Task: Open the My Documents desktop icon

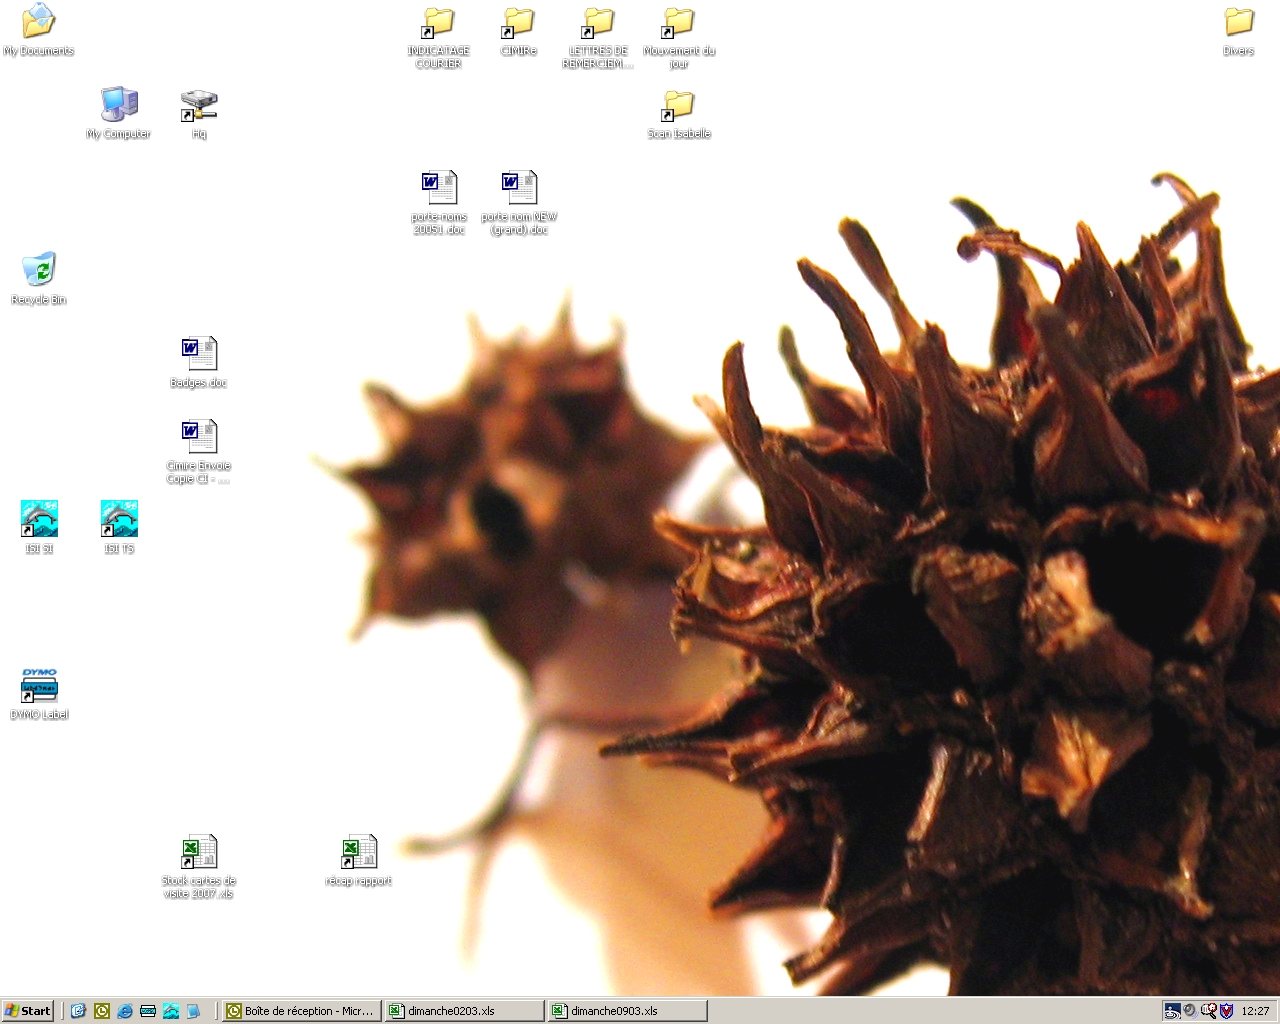Action: (x=39, y=30)
